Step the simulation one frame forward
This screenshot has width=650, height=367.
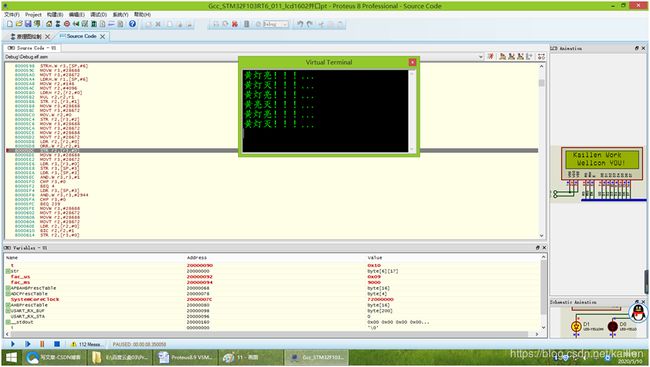pyautogui.click(x=27, y=344)
